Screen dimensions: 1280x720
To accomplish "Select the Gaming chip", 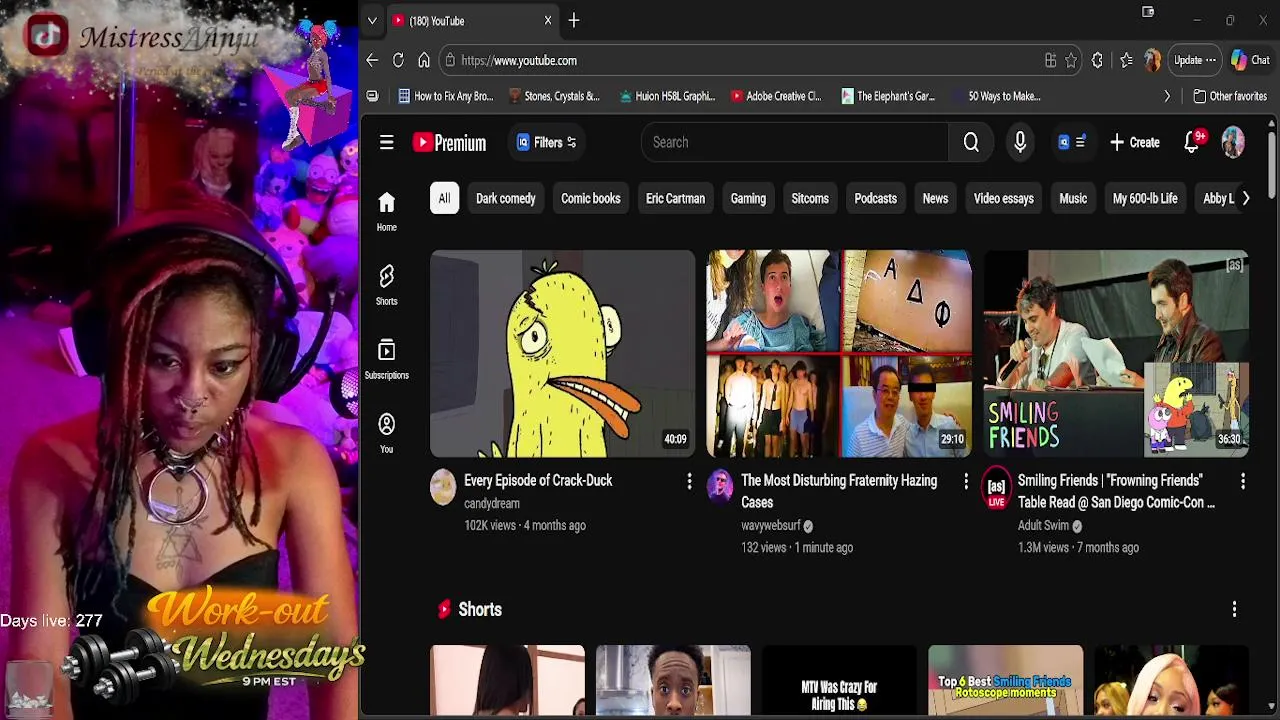I will coord(747,198).
